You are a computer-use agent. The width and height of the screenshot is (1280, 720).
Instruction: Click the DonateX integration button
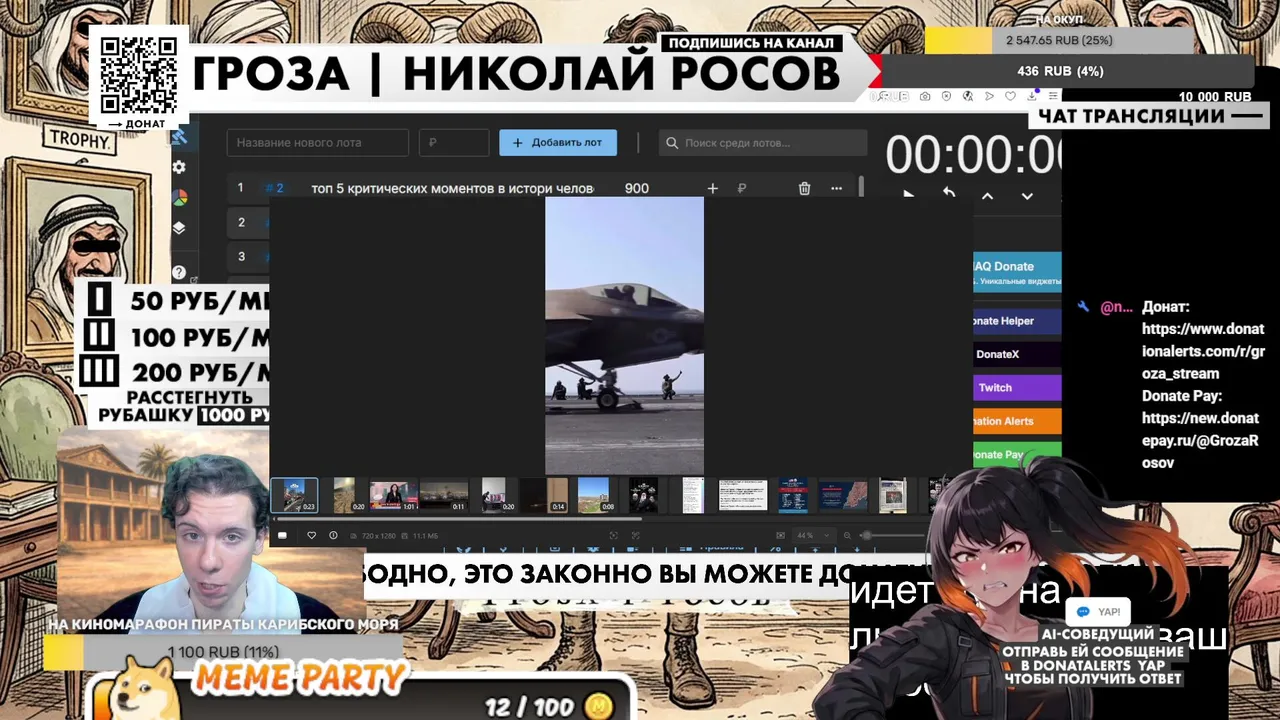[x=1017, y=354]
